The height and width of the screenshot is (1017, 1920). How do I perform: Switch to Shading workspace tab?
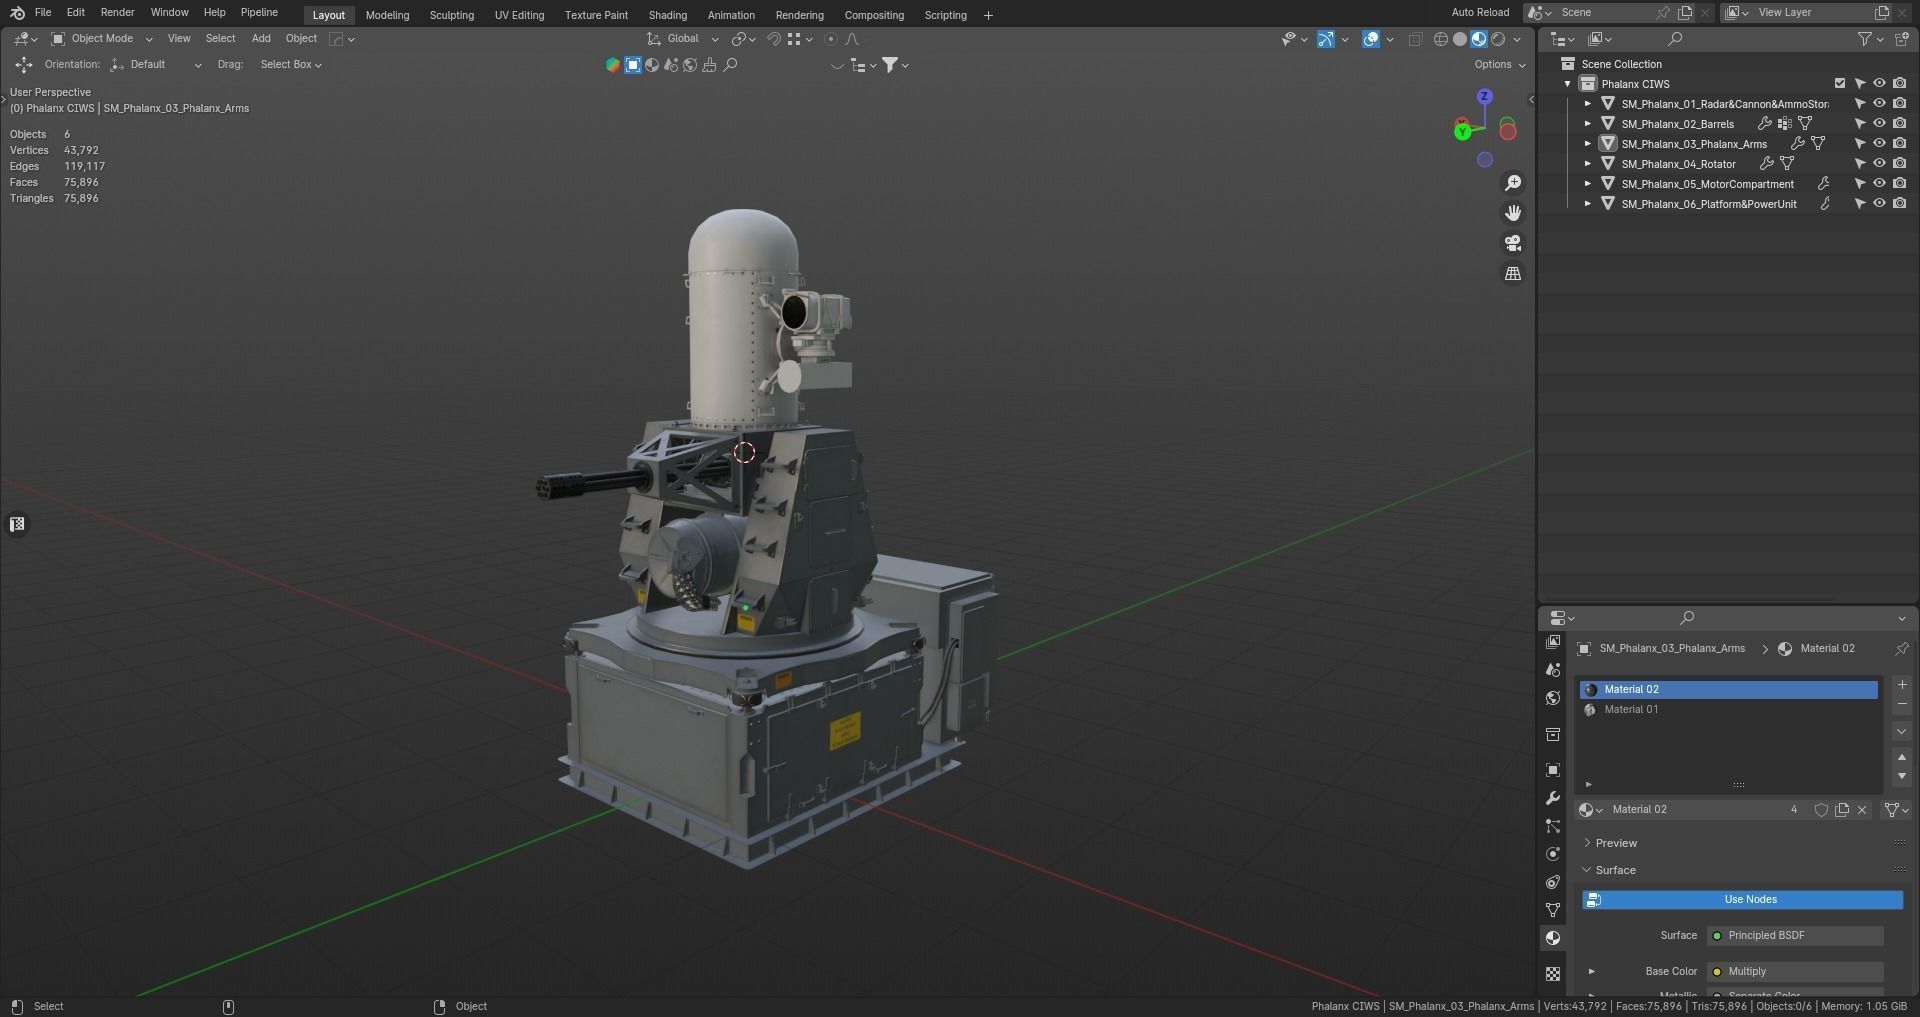point(667,15)
